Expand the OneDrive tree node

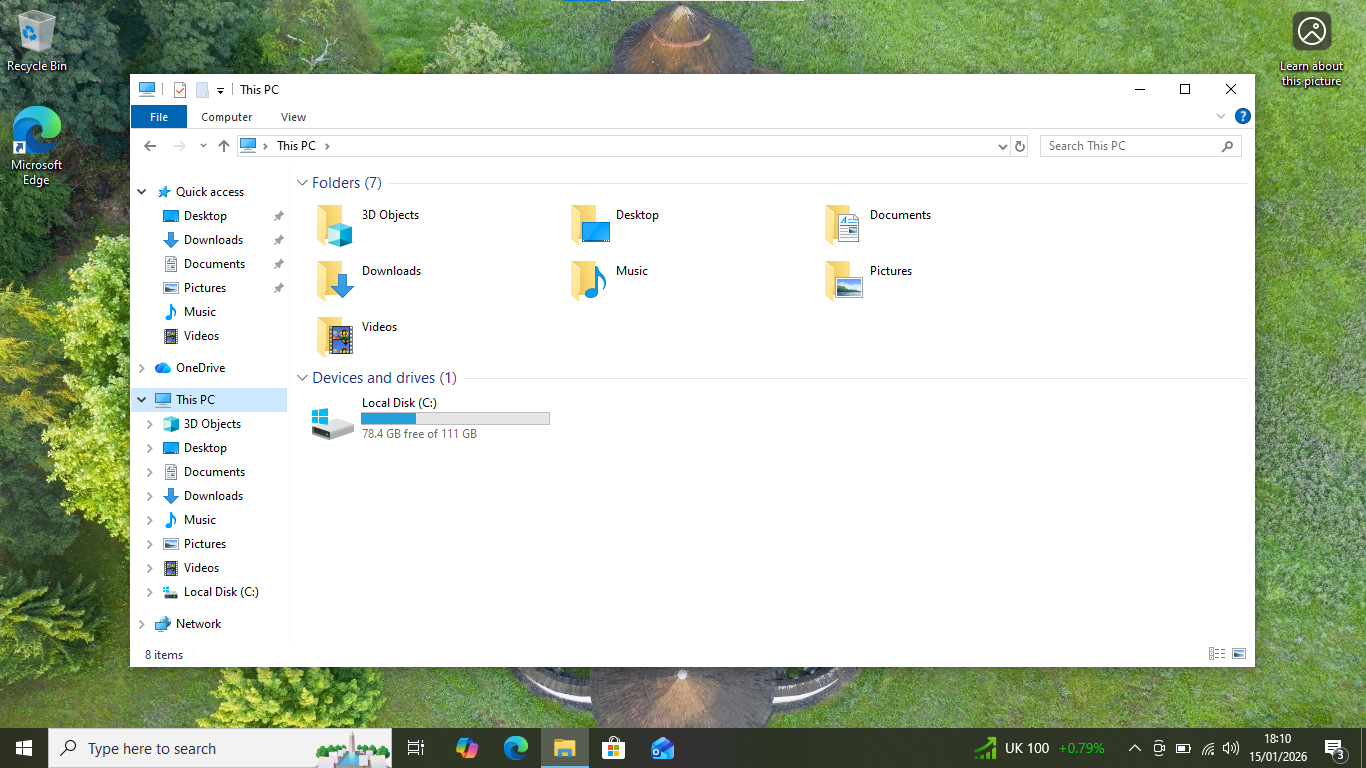(x=142, y=368)
